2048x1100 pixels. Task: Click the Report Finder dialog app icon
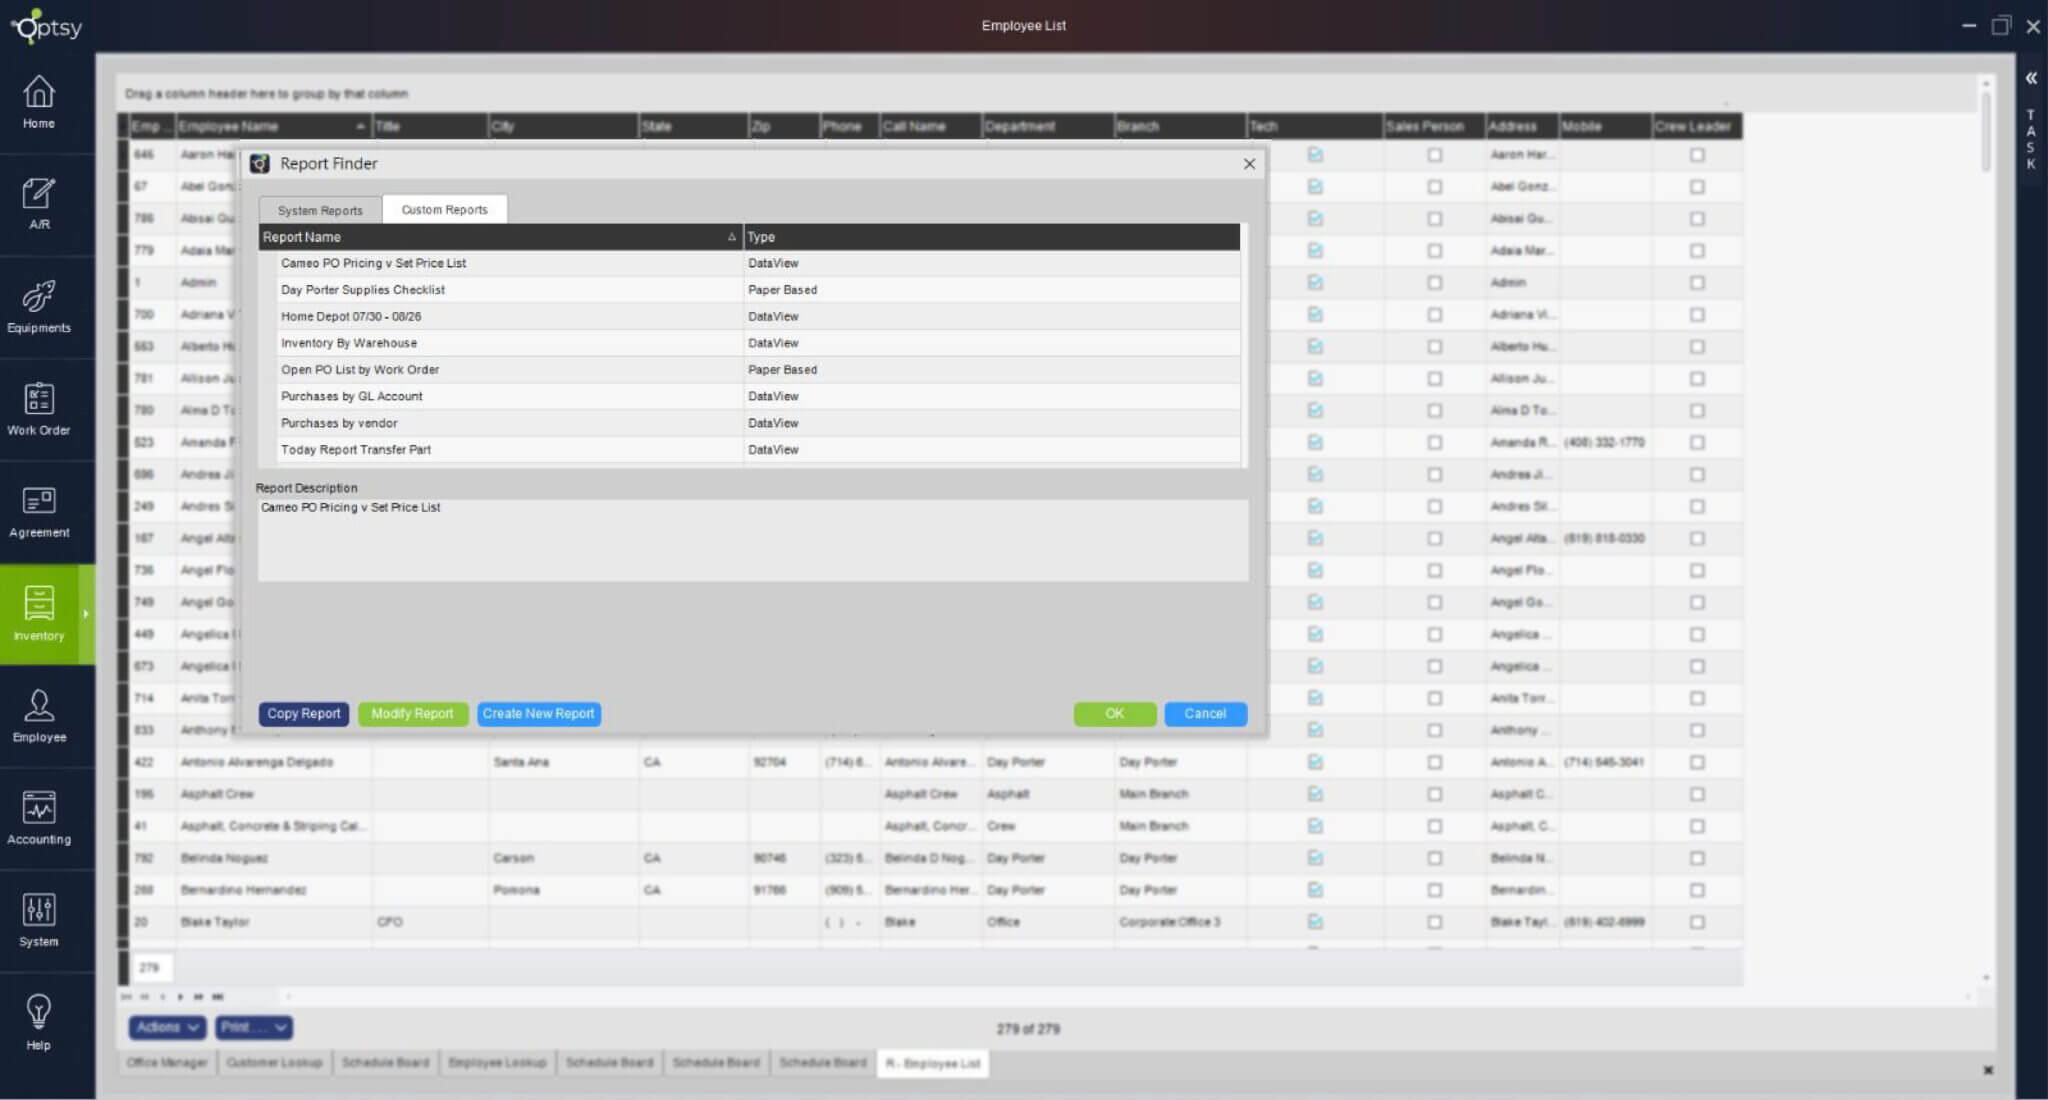(x=260, y=164)
